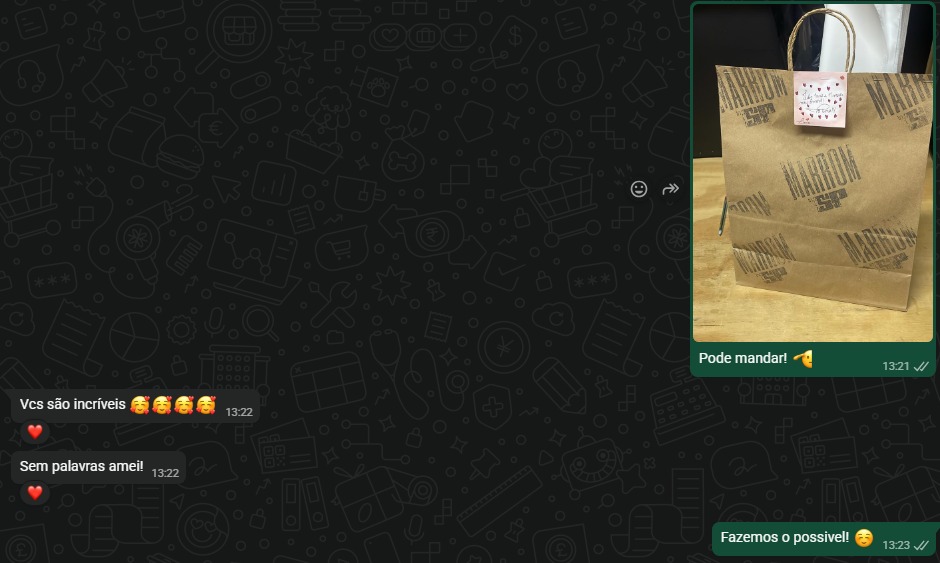Select the 'Vcs são incríveis' message bubble
940x563 pixels.
pos(135,405)
